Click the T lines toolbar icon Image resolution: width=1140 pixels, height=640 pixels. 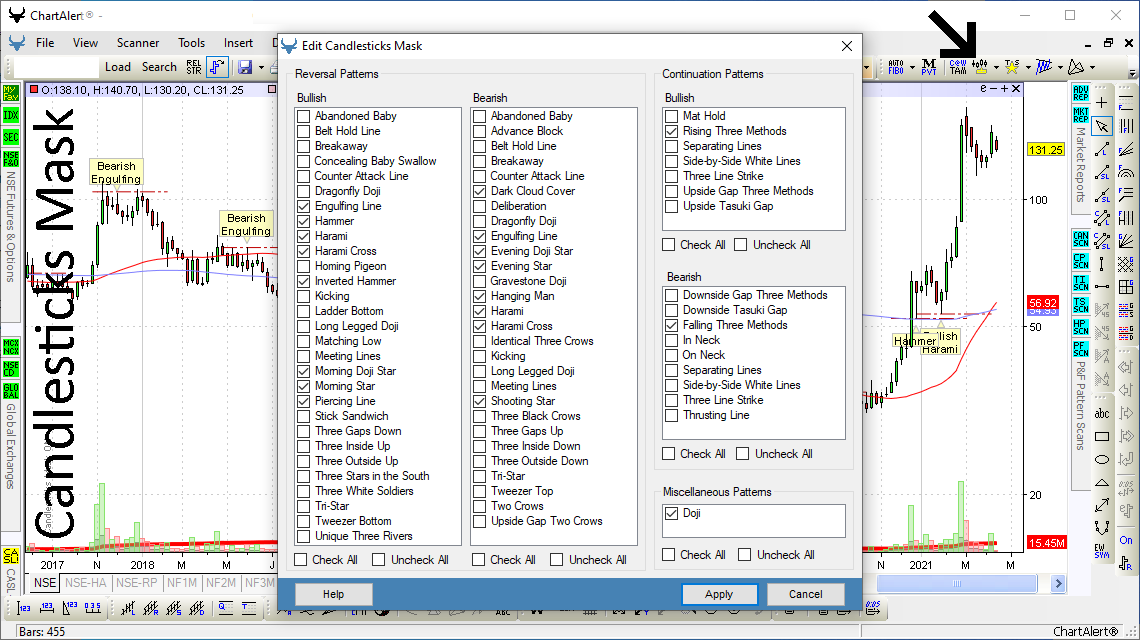pyautogui.click(x=249, y=608)
